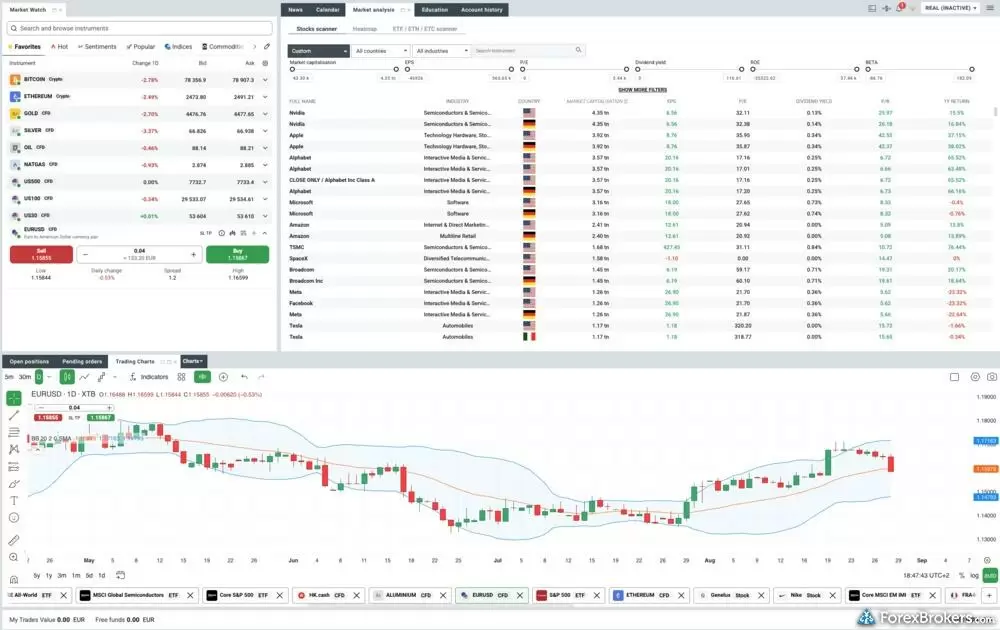Image resolution: width=1000 pixels, height=630 pixels.
Task: Activate the zoom-in magnifier tool on chart
Action: 13,557
